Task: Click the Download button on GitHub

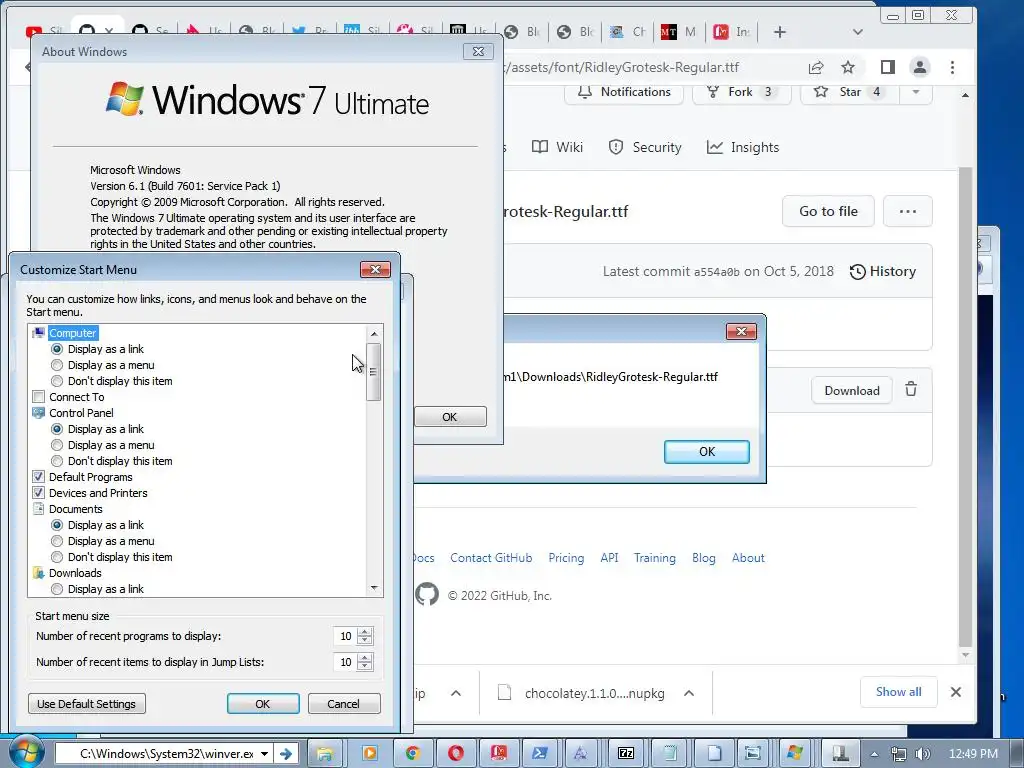Action: [x=852, y=391]
